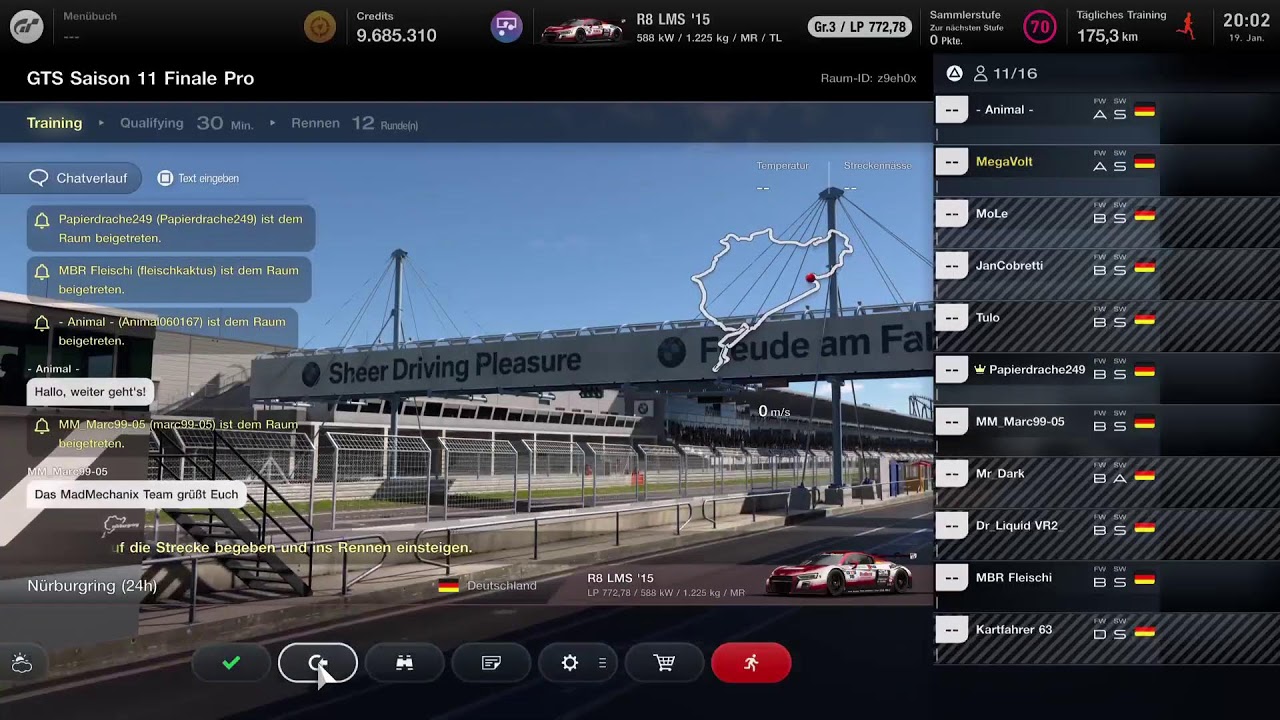1280x720 pixels.
Task: Click the R8 LMS '15 car image at the bottom
Action: 840,573
